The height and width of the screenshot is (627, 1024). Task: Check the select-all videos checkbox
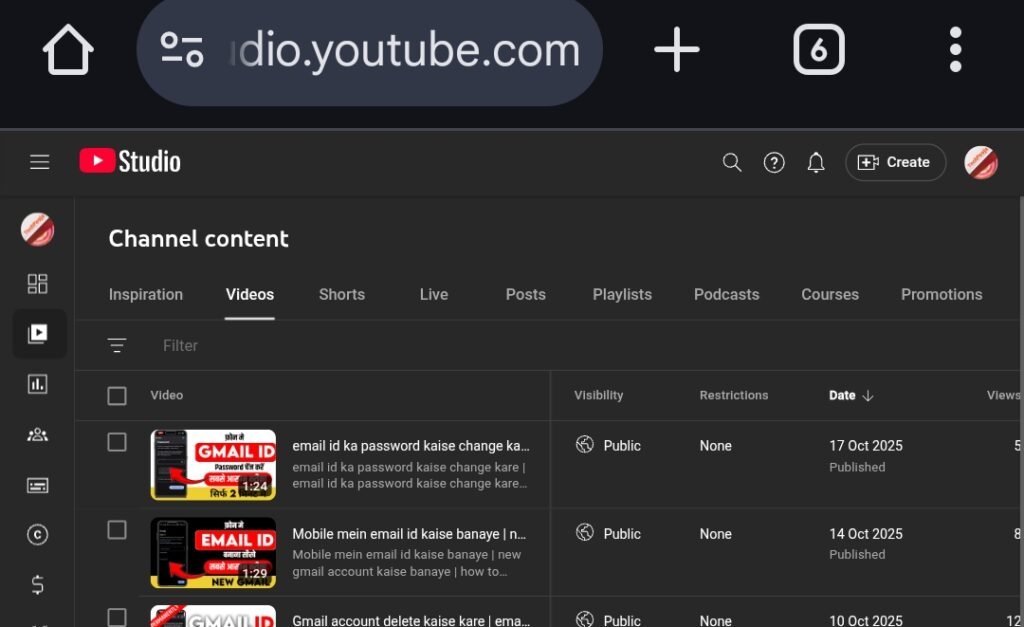coord(116,395)
